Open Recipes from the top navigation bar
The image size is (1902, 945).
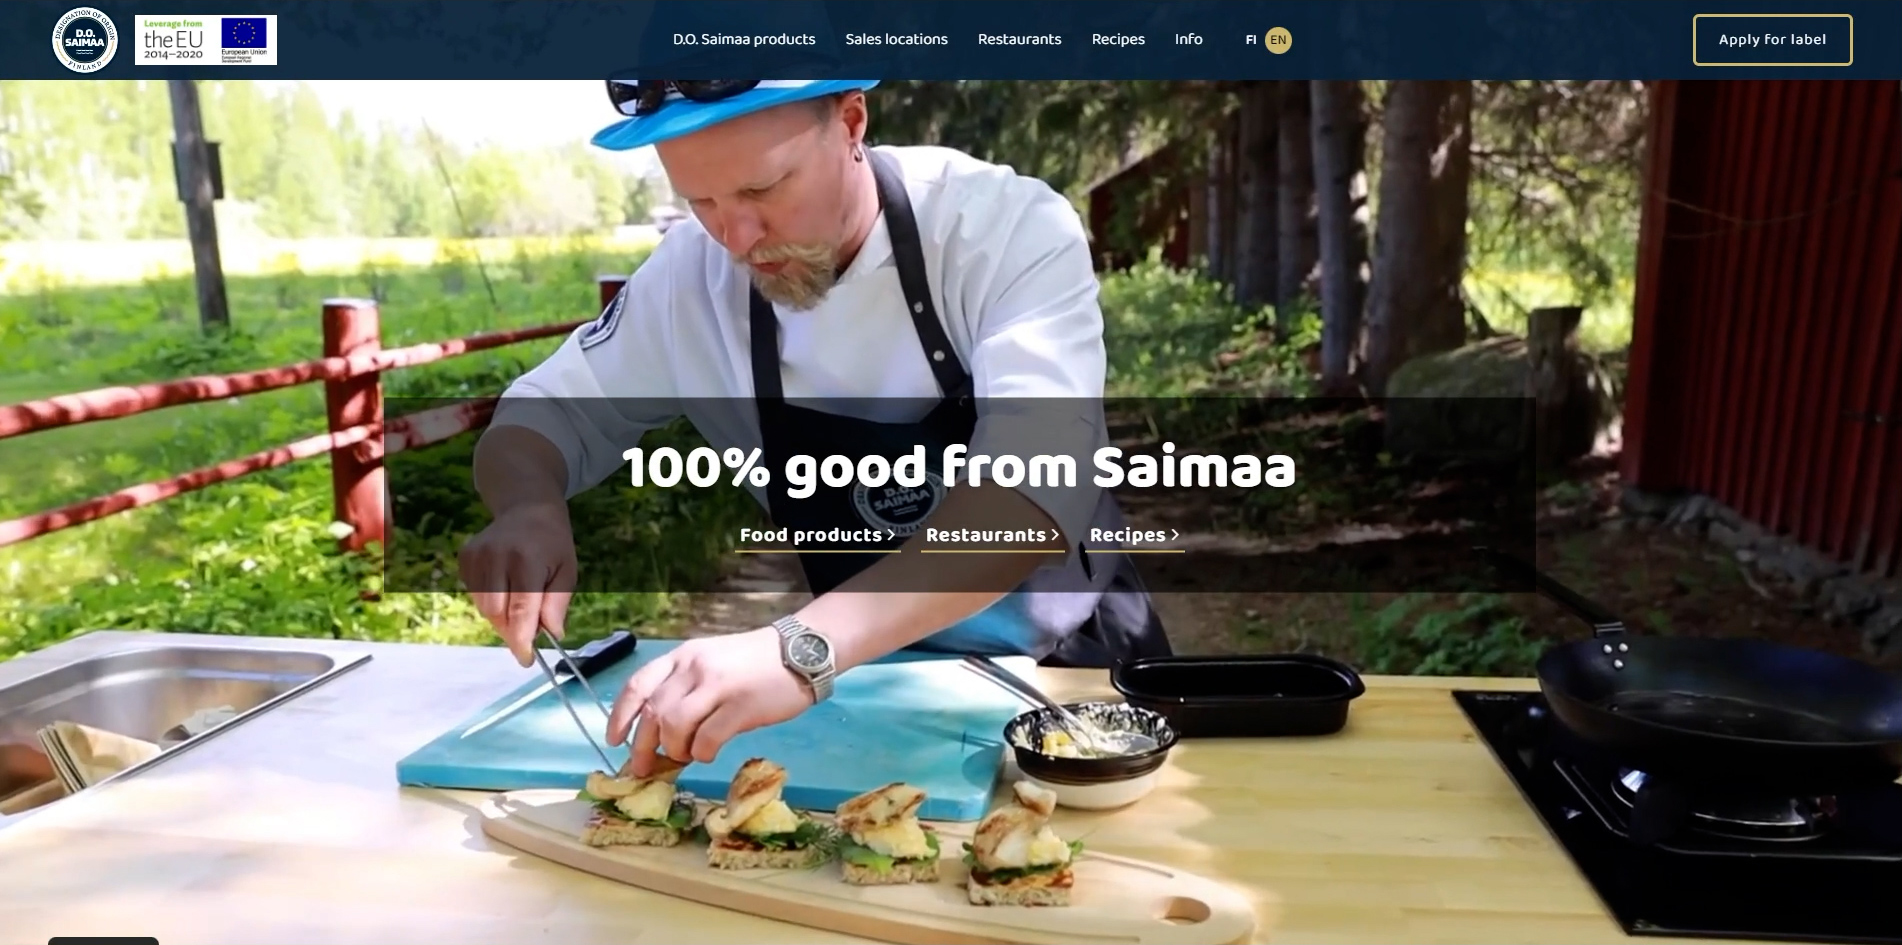tap(1118, 40)
